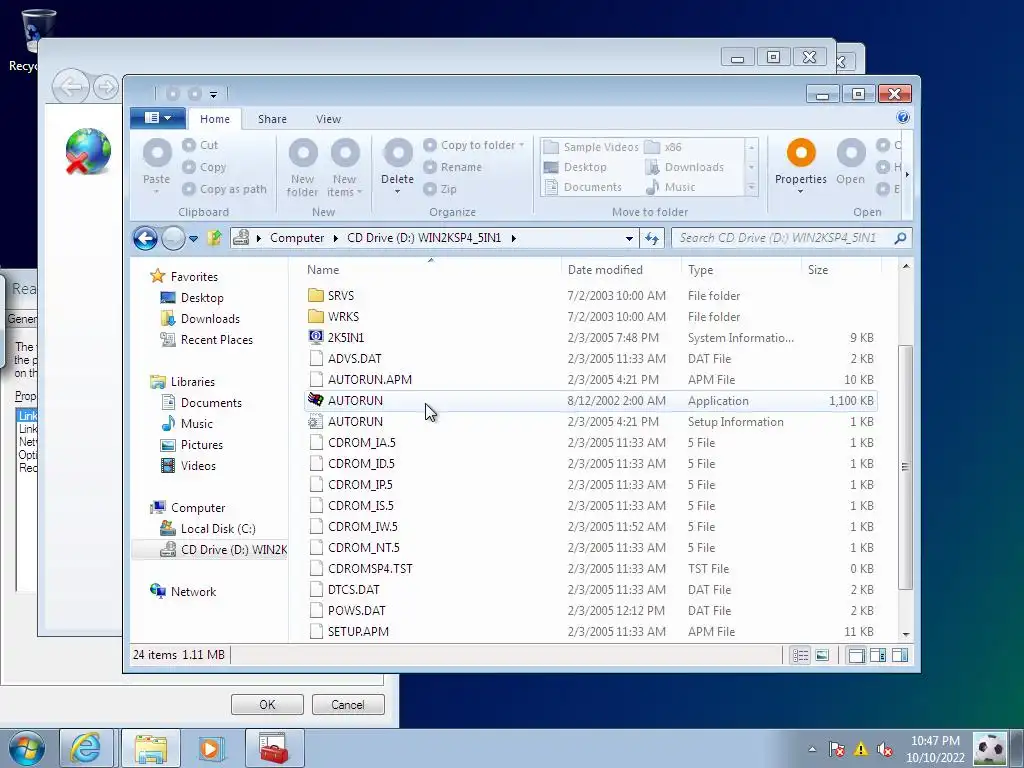Switch to large thumbnails view in status bar
1024x768 pixels.
(x=822, y=655)
